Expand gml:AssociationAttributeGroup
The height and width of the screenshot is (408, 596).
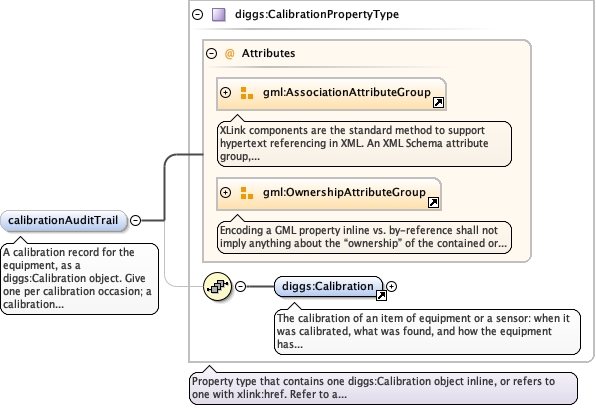226,92
